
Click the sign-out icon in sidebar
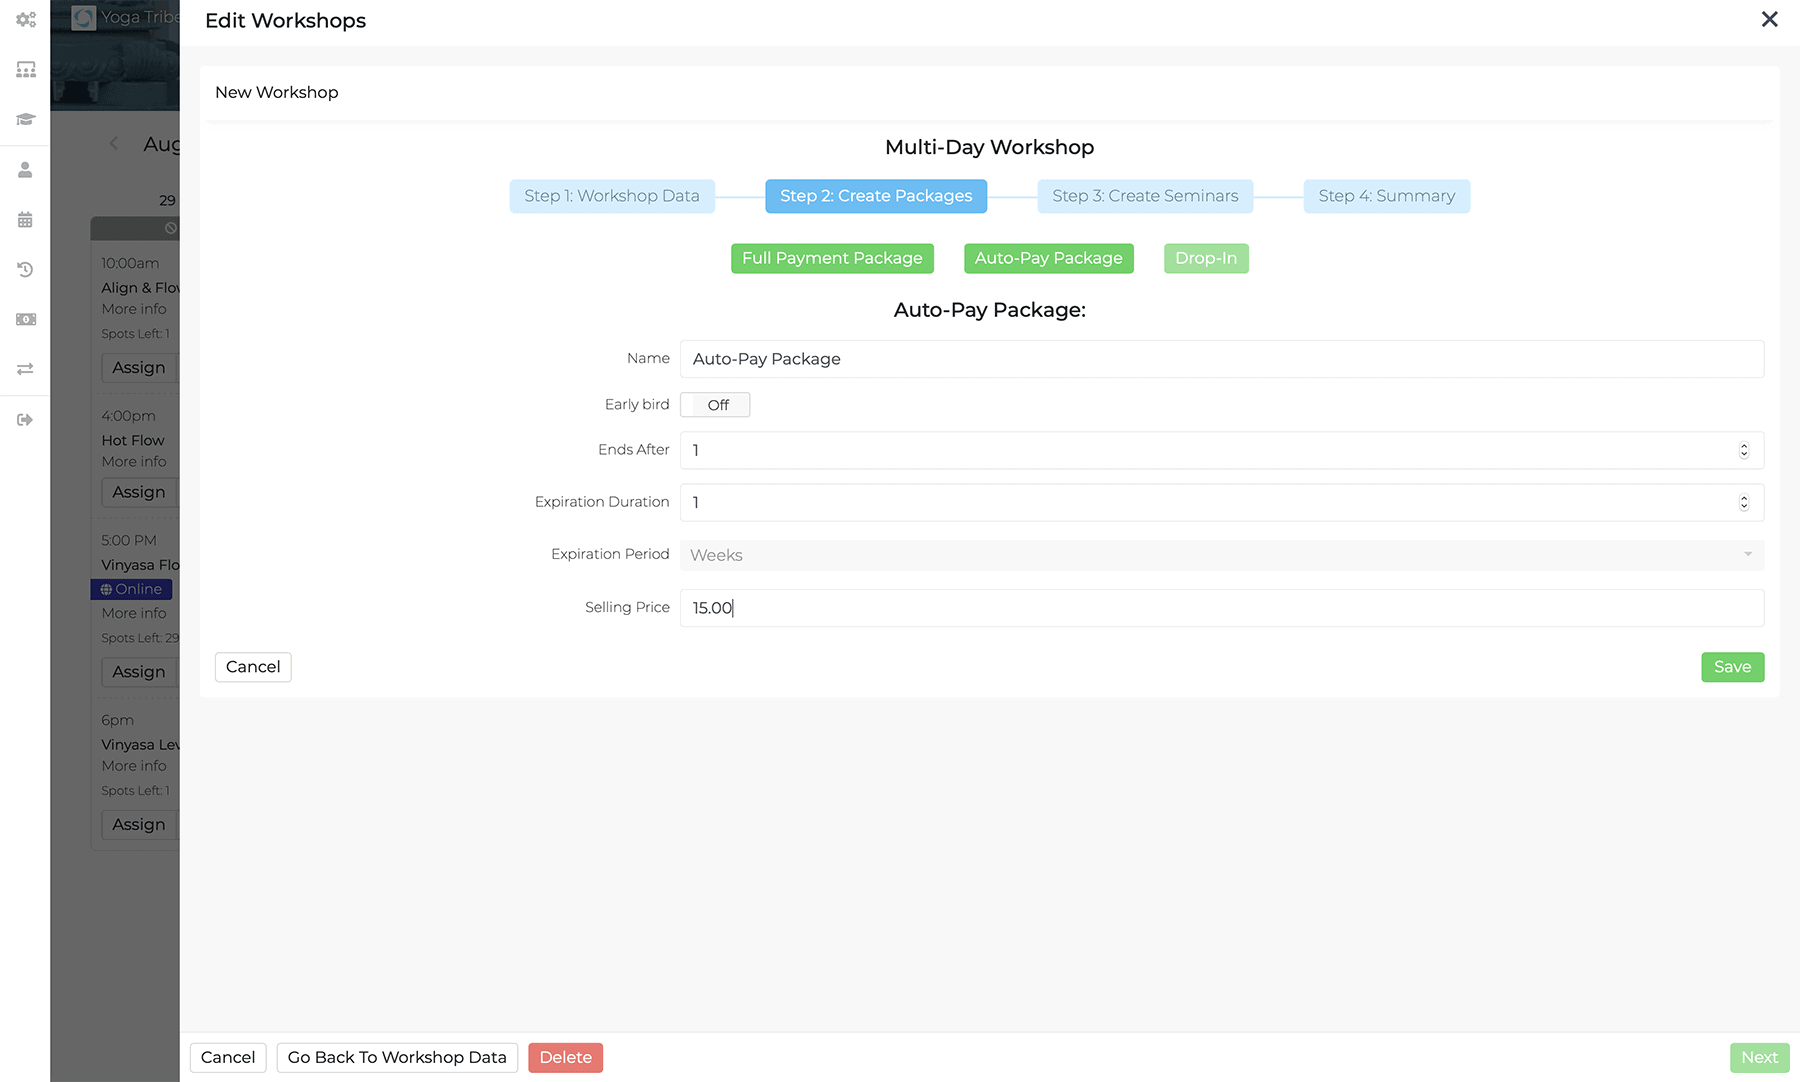coord(25,420)
